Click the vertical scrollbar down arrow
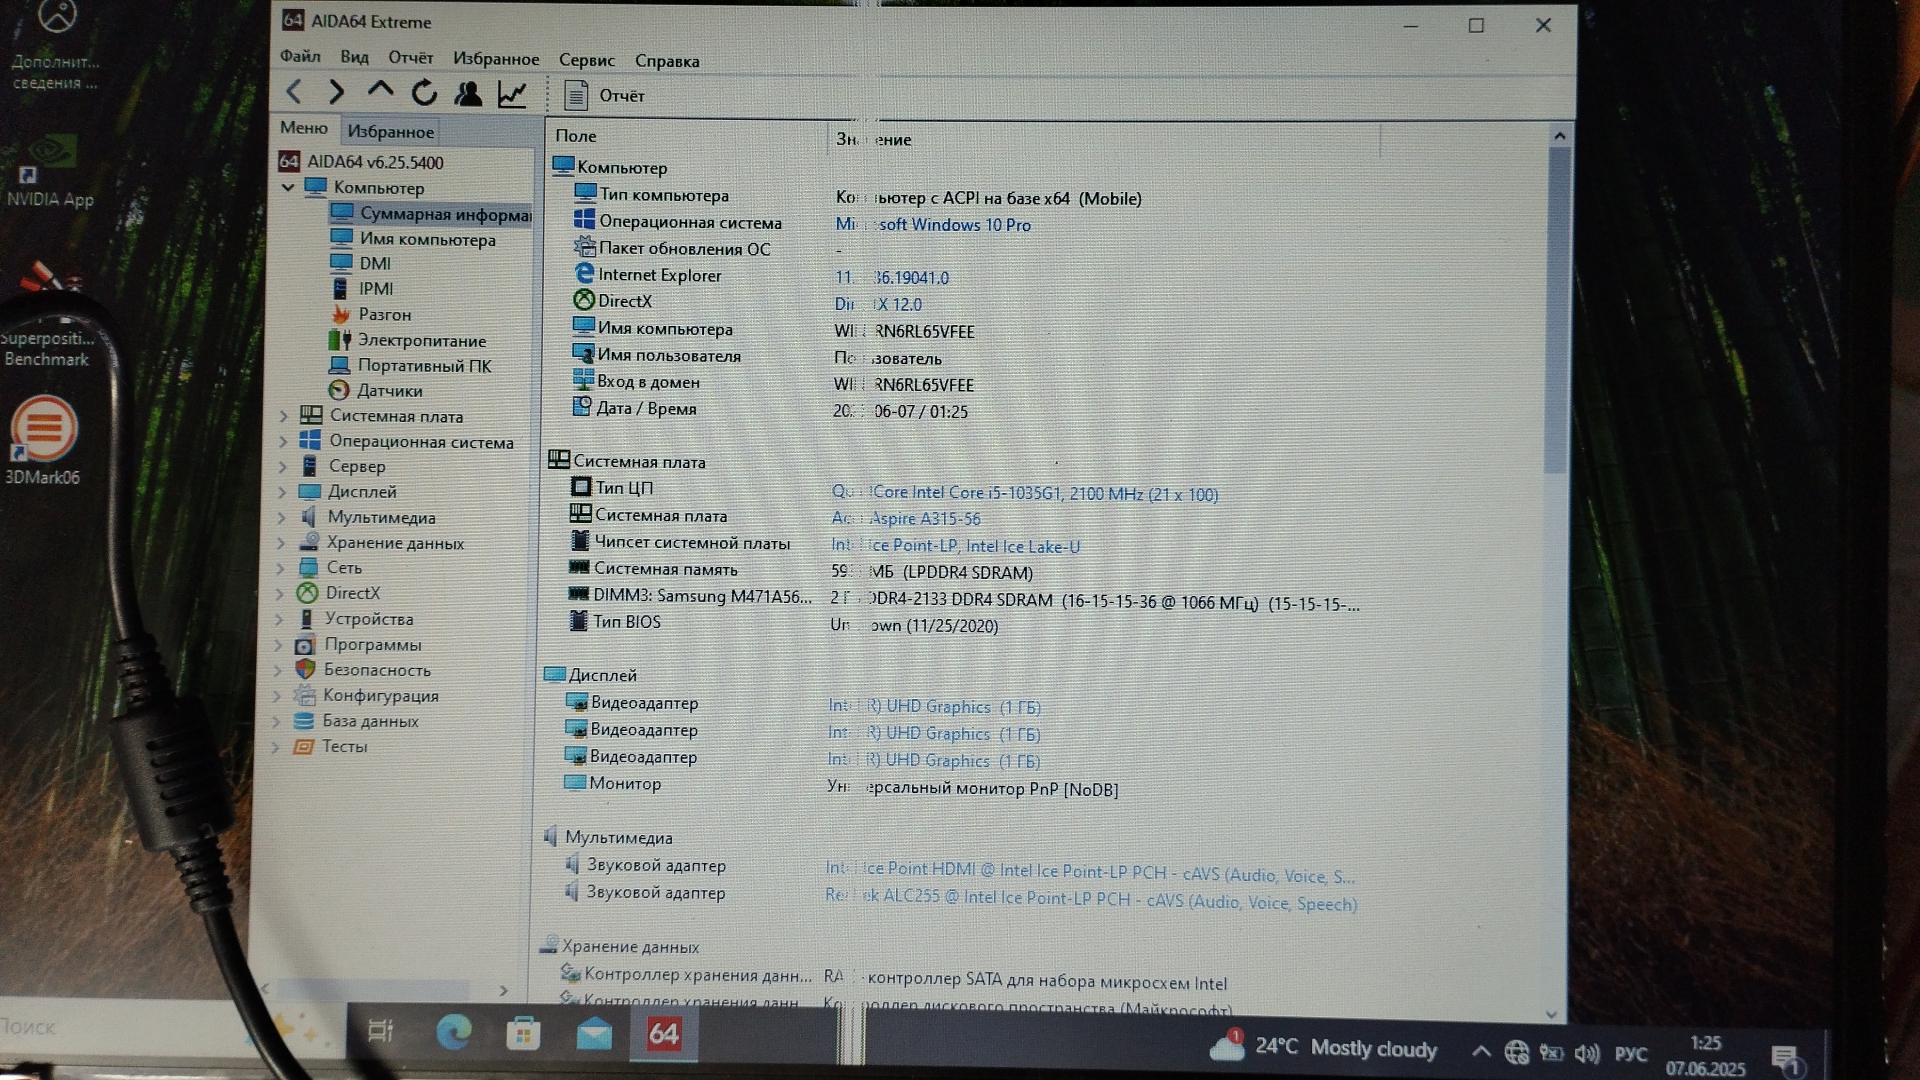Screen dimensions: 1920x1080 tap(1551, 1014)
